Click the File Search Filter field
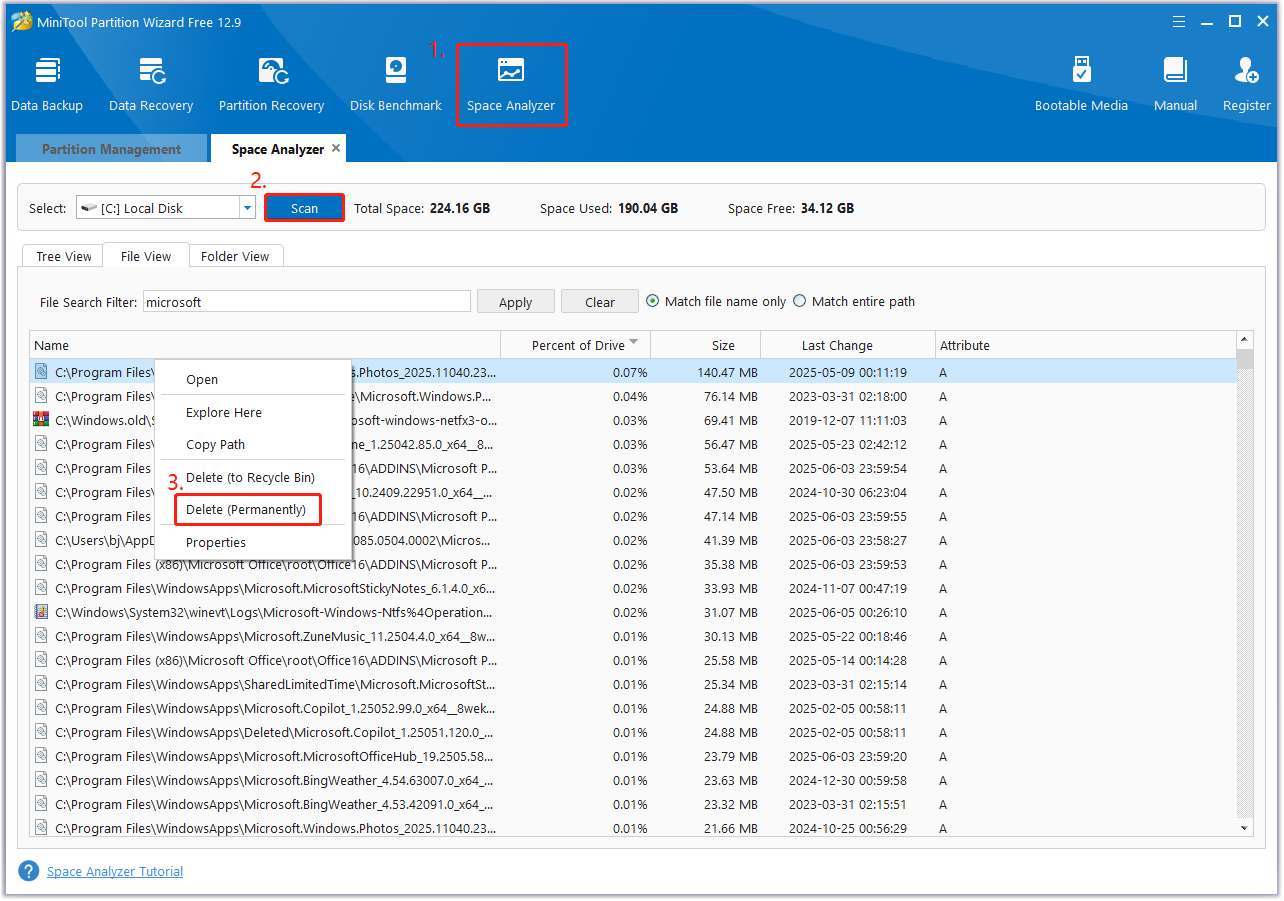1284x901 pixels. [306, 302]
